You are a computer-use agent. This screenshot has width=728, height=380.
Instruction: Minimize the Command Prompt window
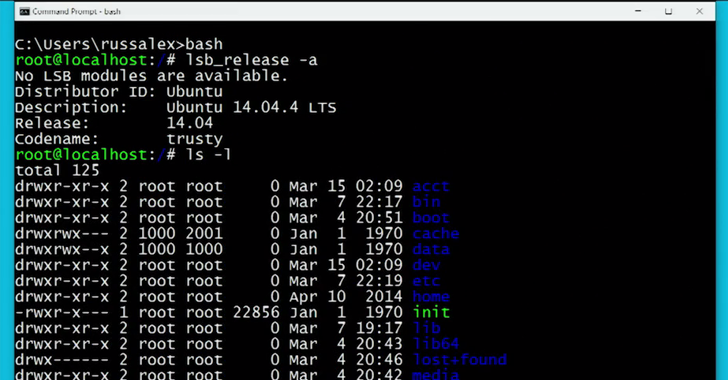coord(638,11)
